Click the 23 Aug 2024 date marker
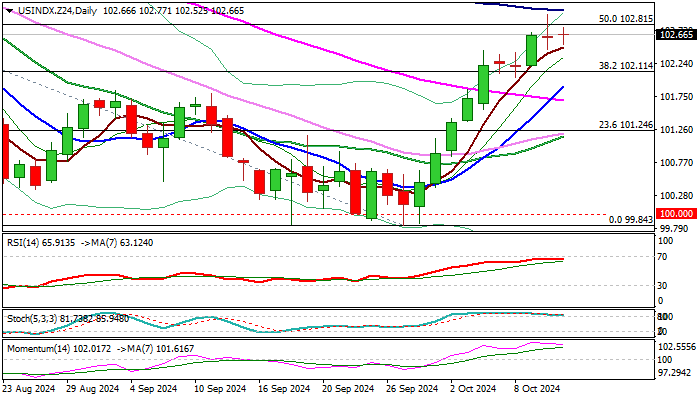The width and height of the screenshot is (700, 400). click(x=29, y=389)
